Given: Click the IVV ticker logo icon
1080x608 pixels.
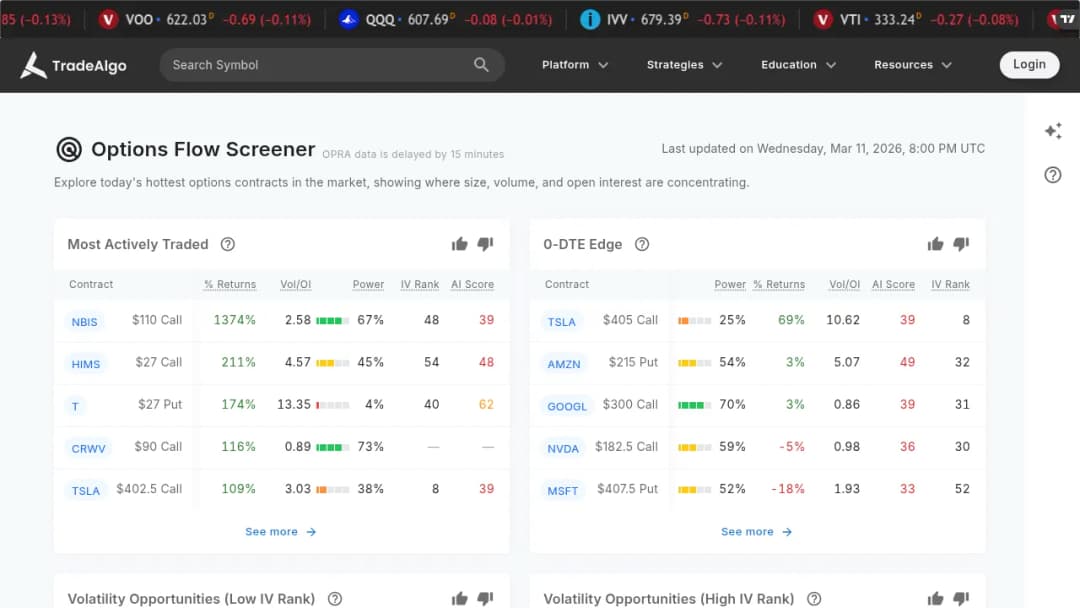Looking at the screenshot, I should coord(590,19).
